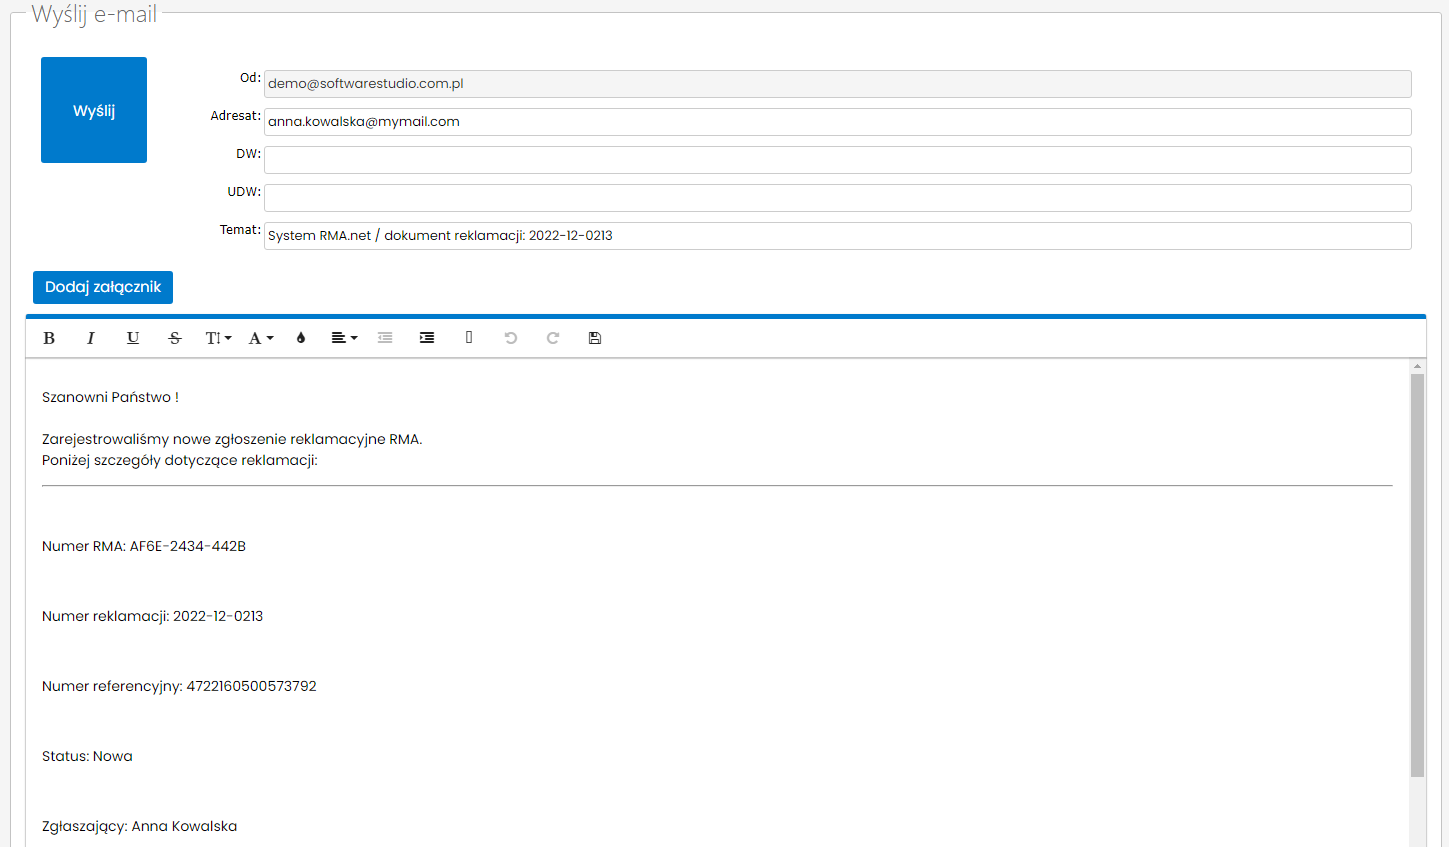Click the "Status: Nowa" line
This screenshot has height=847, width=1449.
pos(87,756)
